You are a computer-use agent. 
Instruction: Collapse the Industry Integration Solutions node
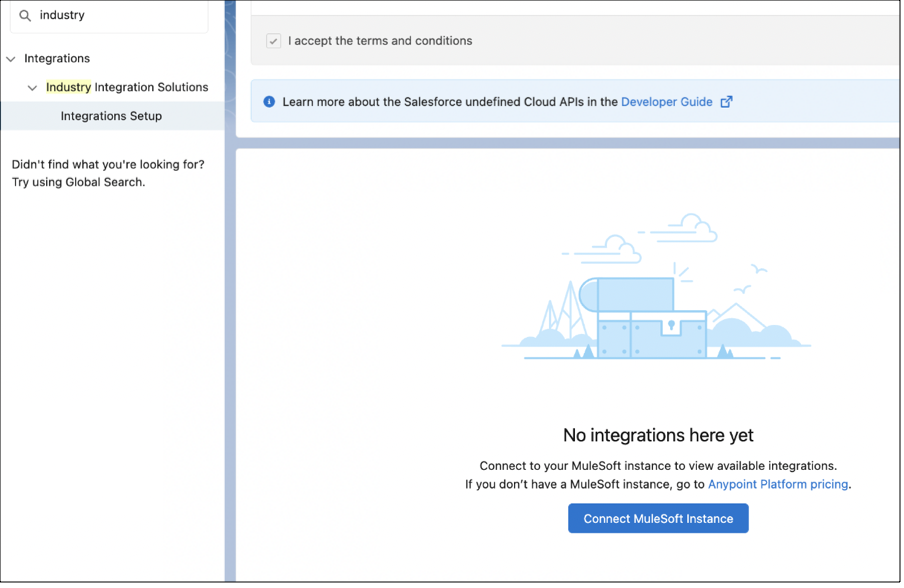(x=32, y=88)
